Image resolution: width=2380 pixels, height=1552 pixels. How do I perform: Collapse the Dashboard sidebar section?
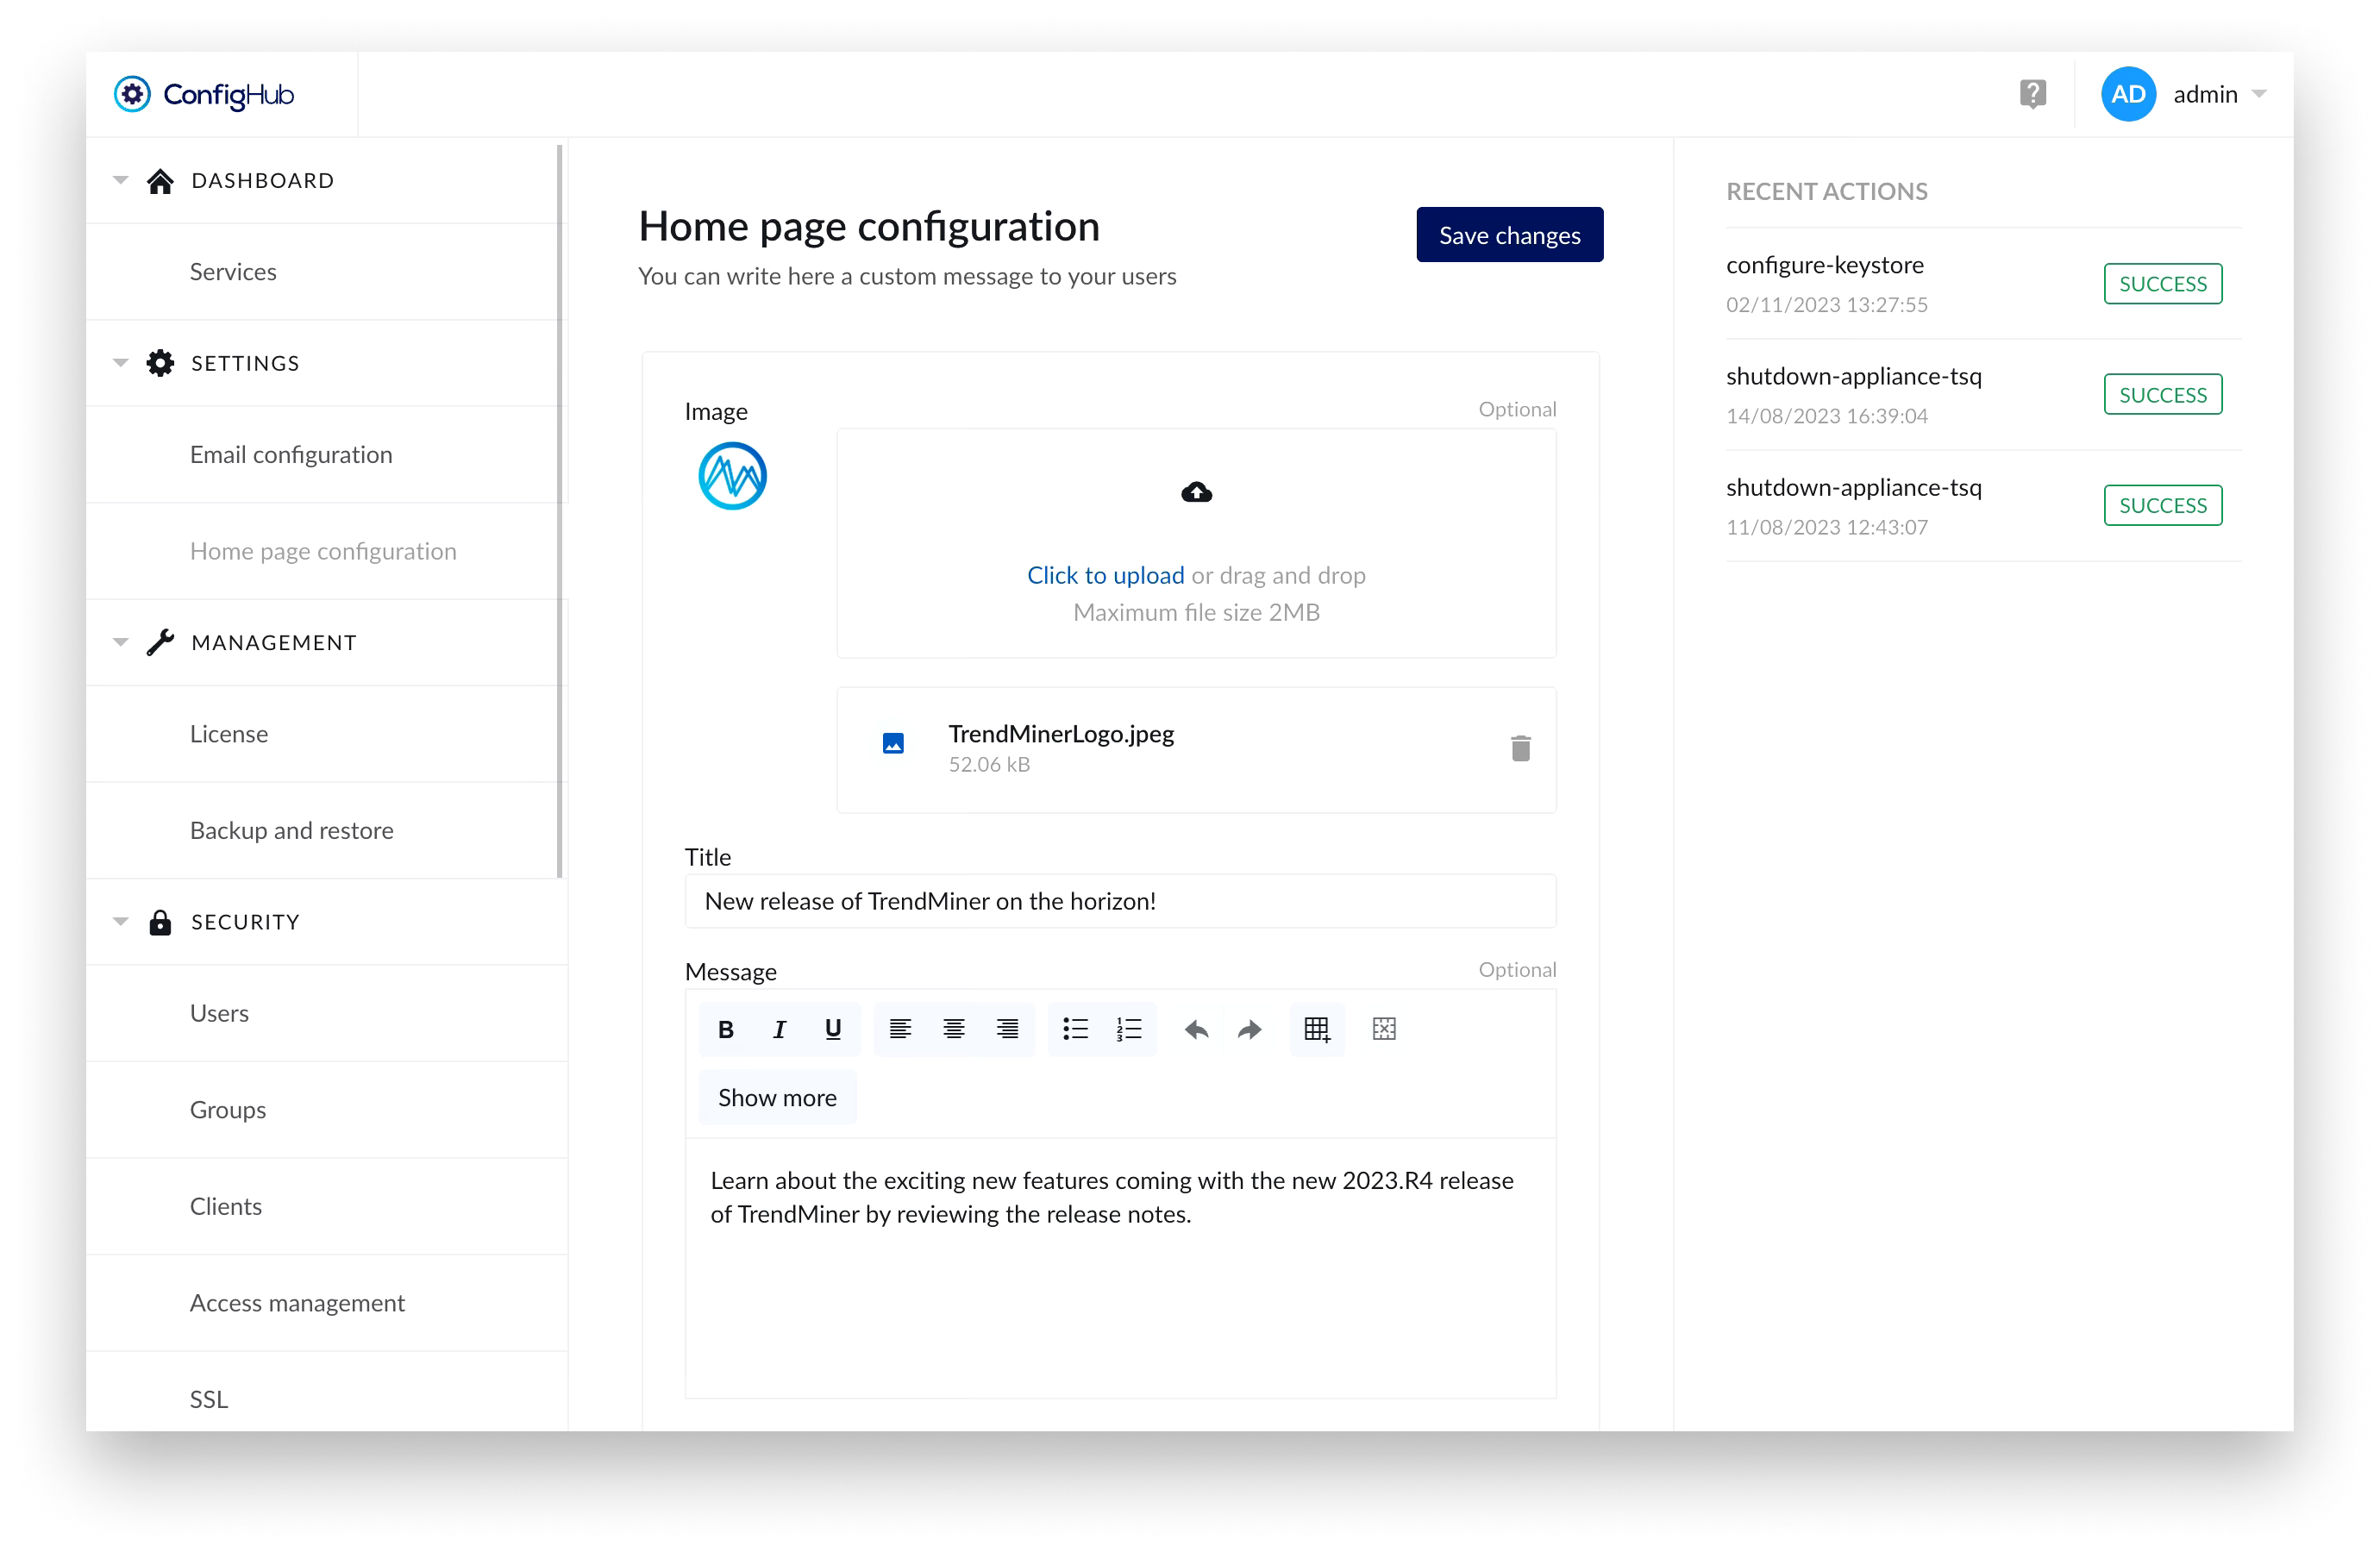pyautogui.click(x=121, y=180)
